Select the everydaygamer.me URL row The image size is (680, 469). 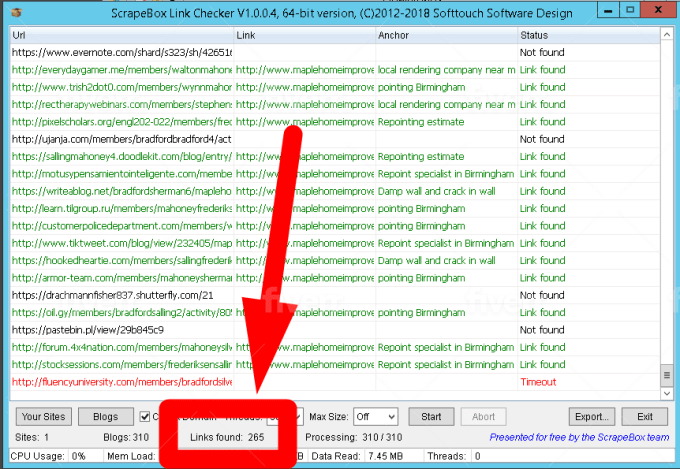pyautogui.click(x=335, y=70)
